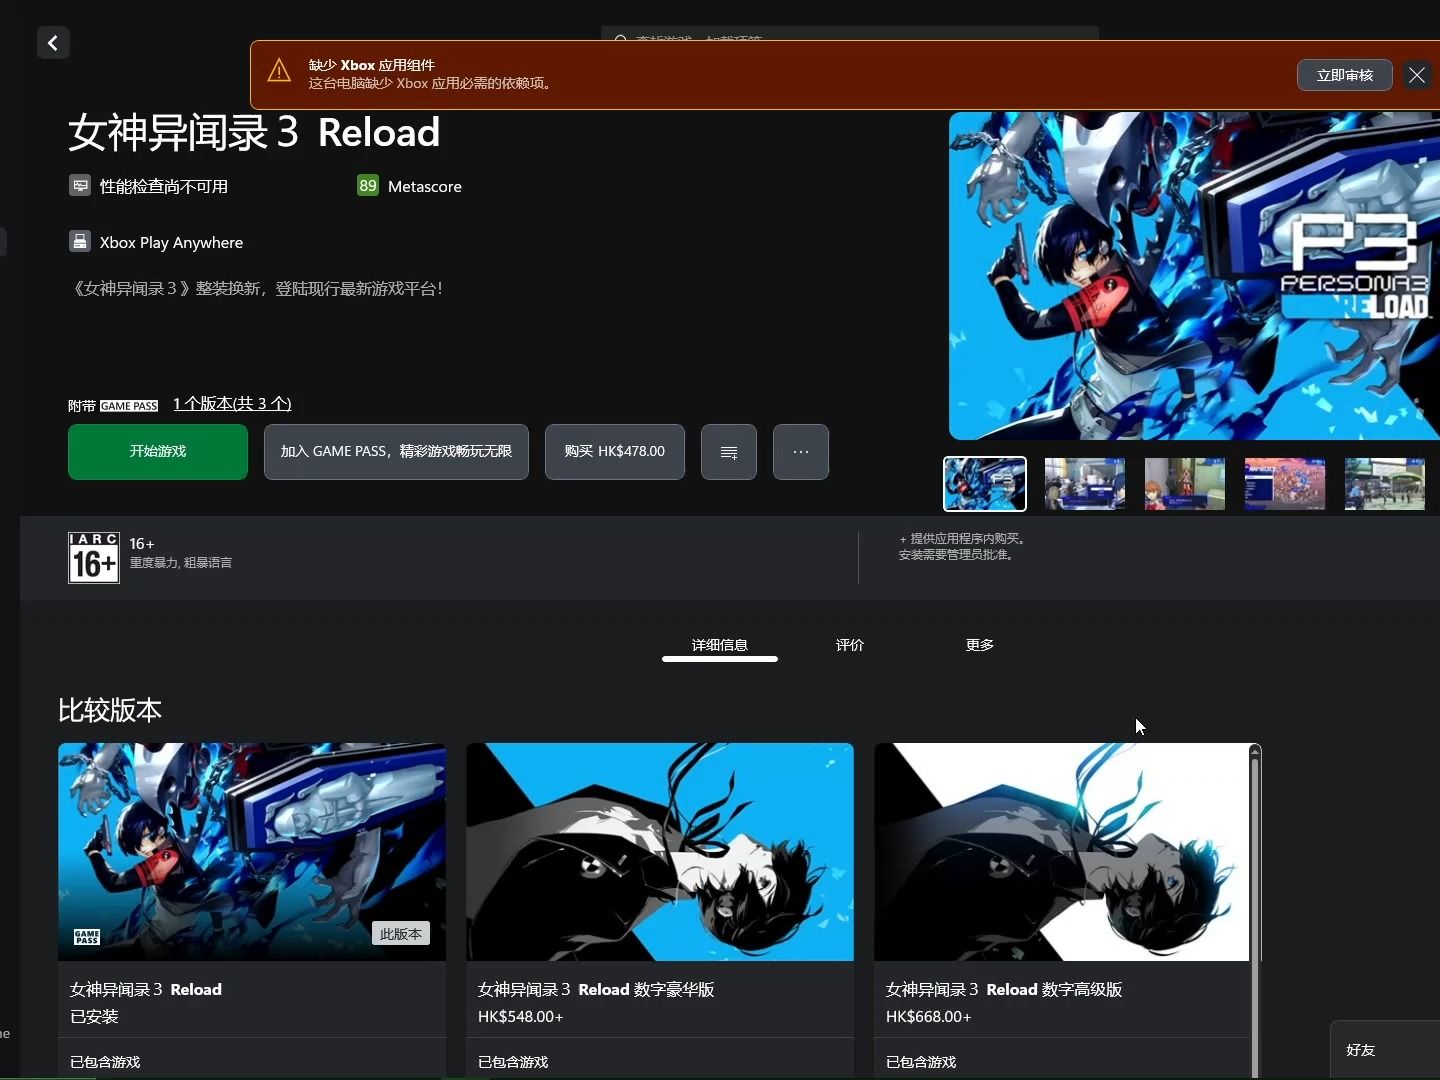Screen dimensions: 1440x1080
Task: Switch to the 更多 tab
Action: (x=980, y=645)
